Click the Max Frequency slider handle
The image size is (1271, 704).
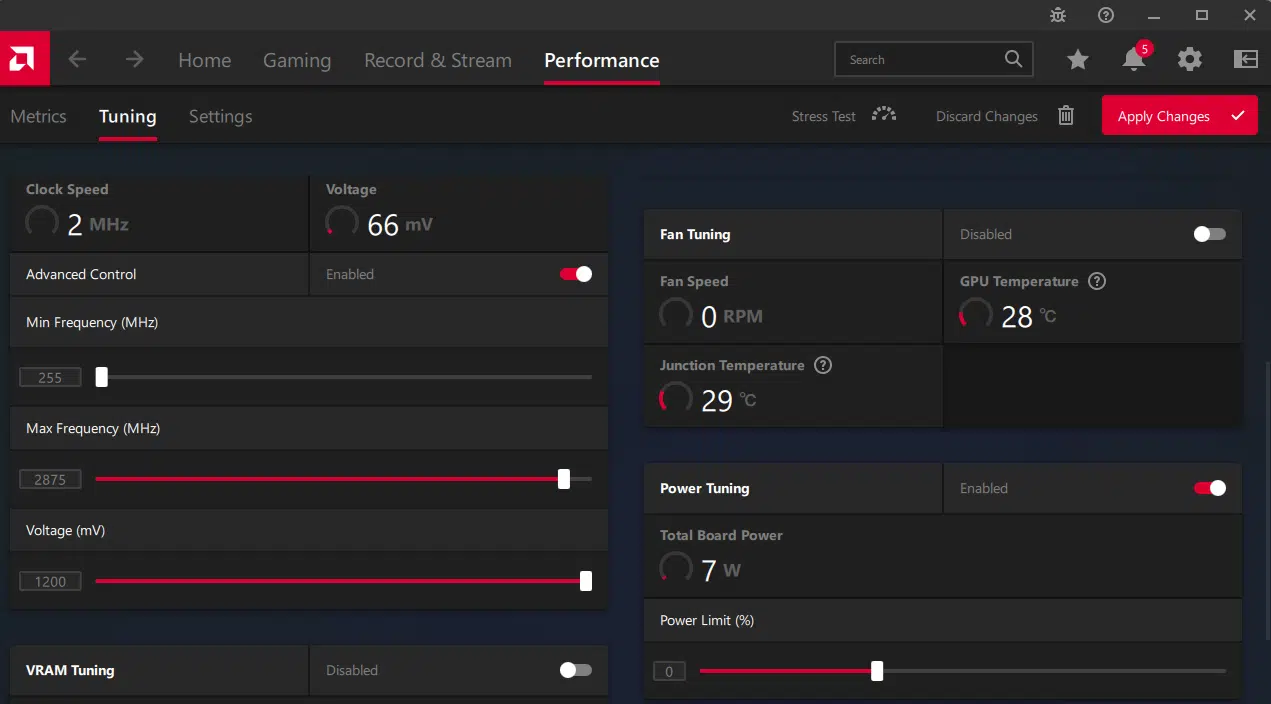tap(564, 479)
